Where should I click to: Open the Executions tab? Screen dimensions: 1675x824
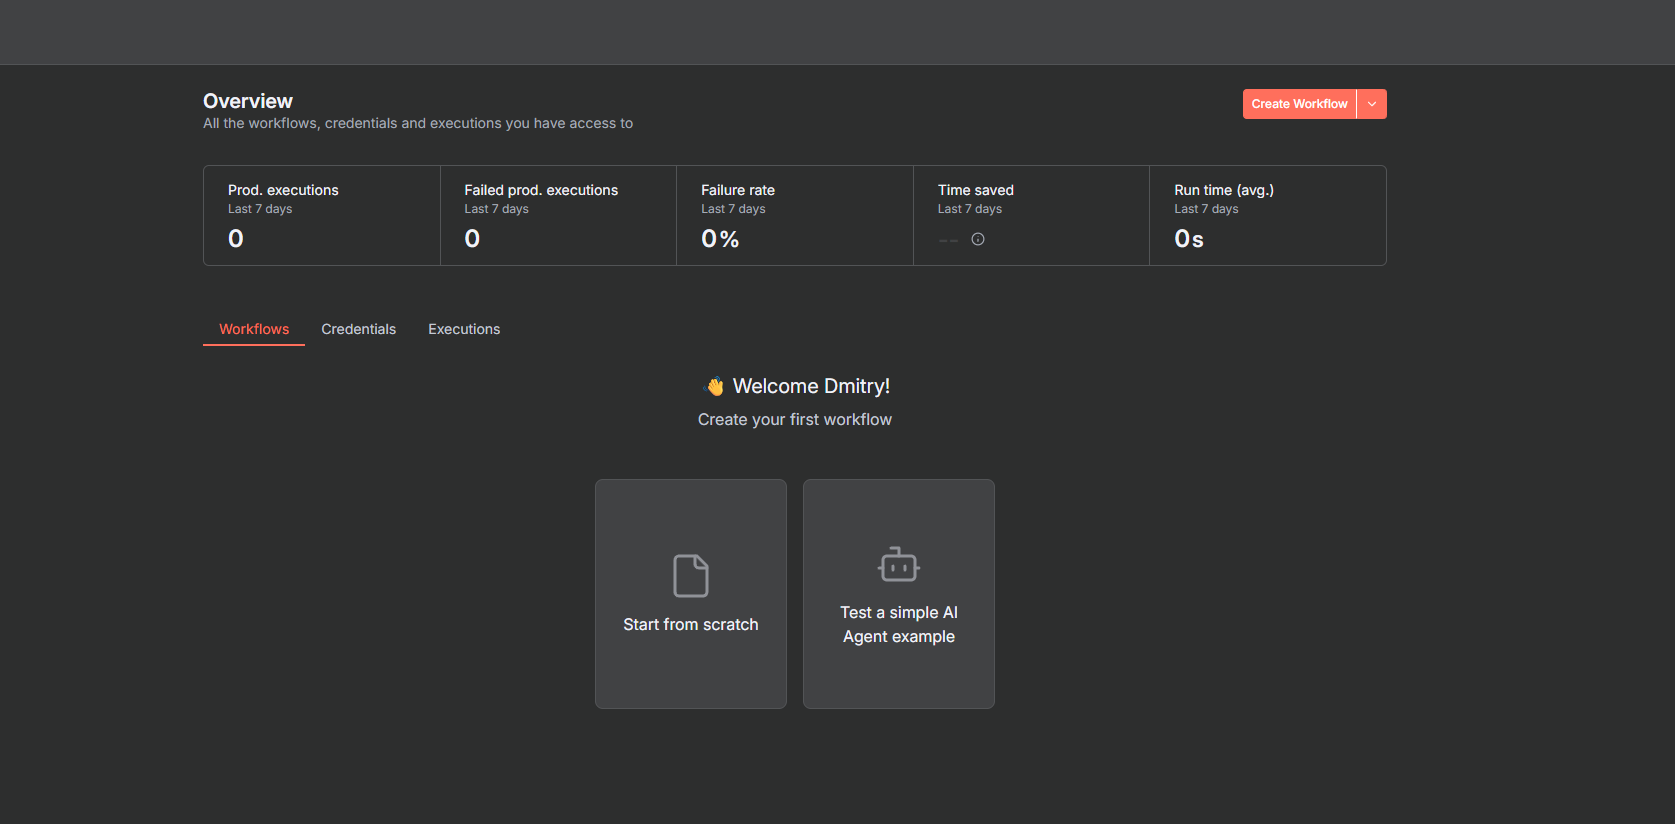(x=464, y=329)
